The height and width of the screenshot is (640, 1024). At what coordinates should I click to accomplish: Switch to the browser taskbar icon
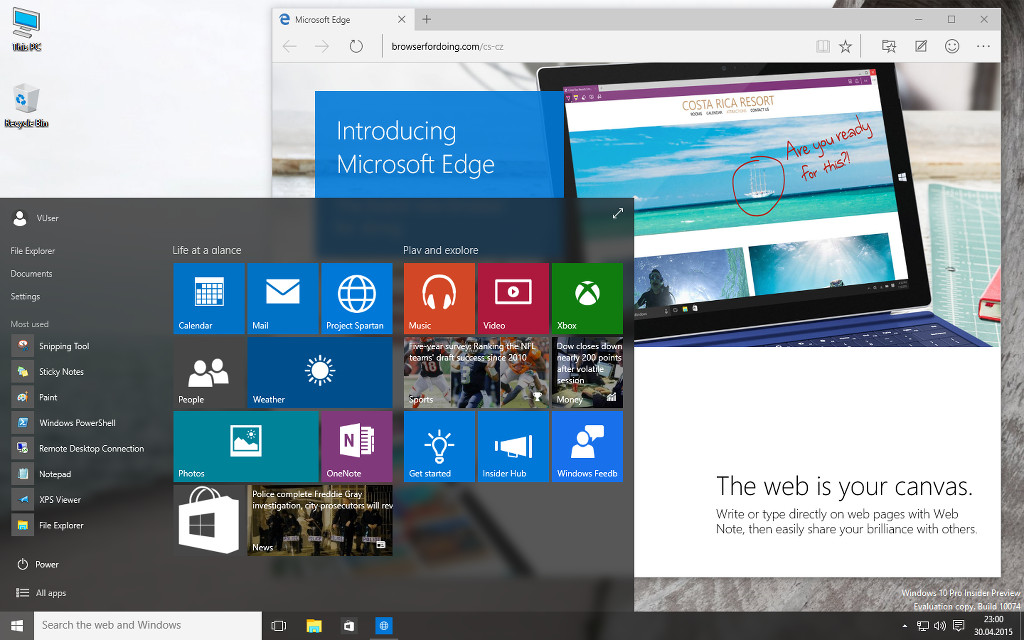[x=384, y=626]
